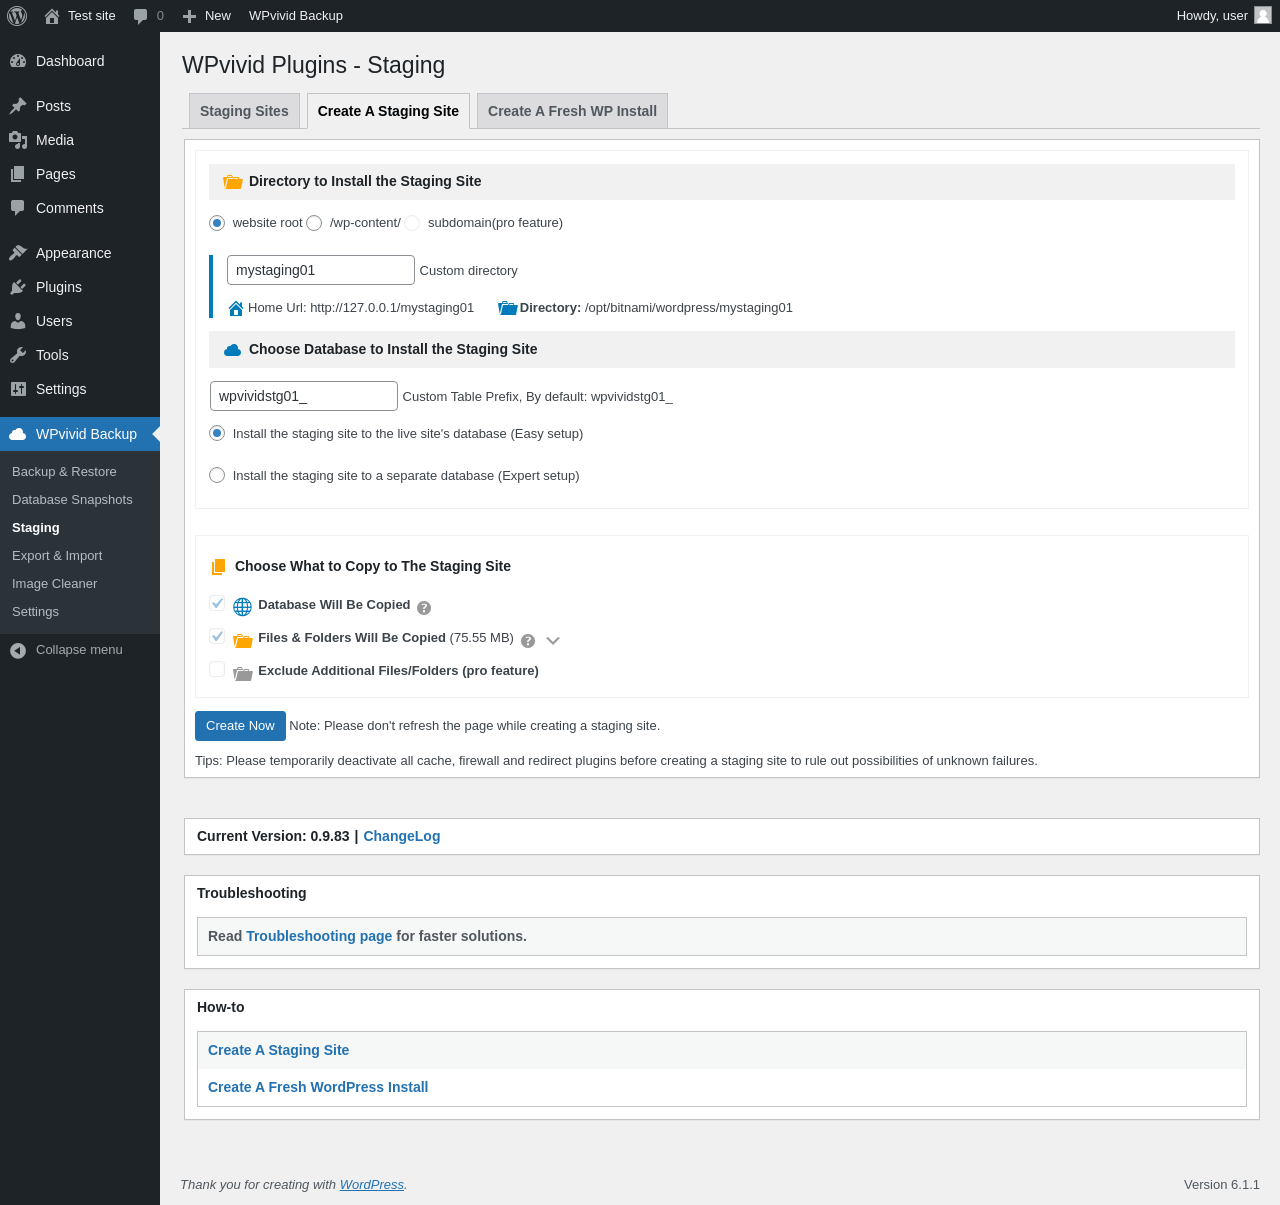The width and height of the screenshot is (1280, 1205).
Task: Select the /wp-content/ directory radio button
Action: tap(314, 223)
